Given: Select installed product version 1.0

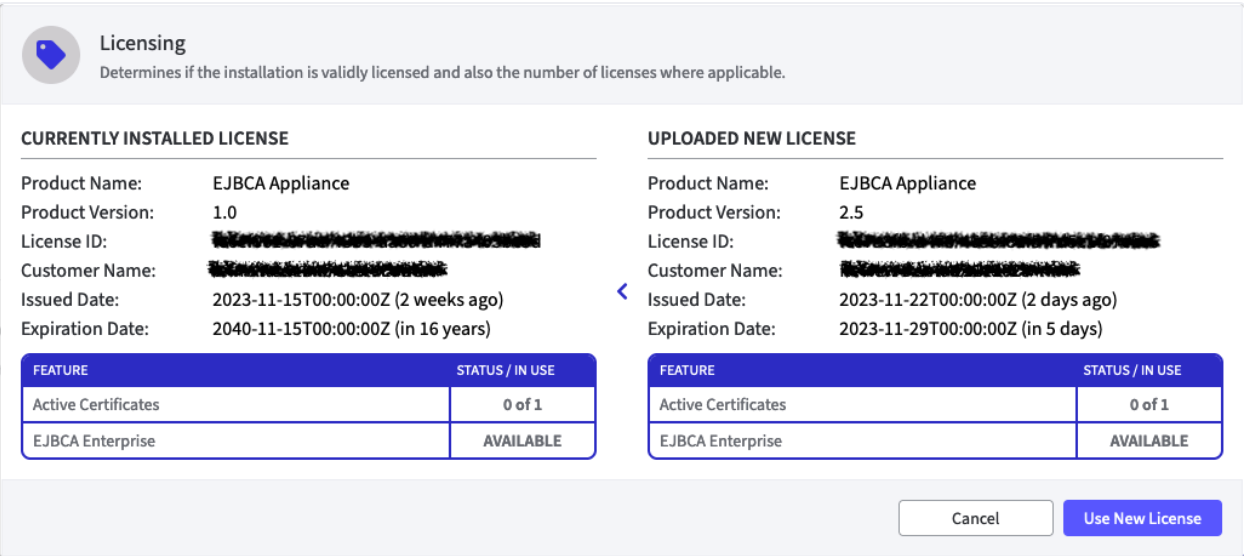Looking at the screenshot, I should (x=225, y=212).
